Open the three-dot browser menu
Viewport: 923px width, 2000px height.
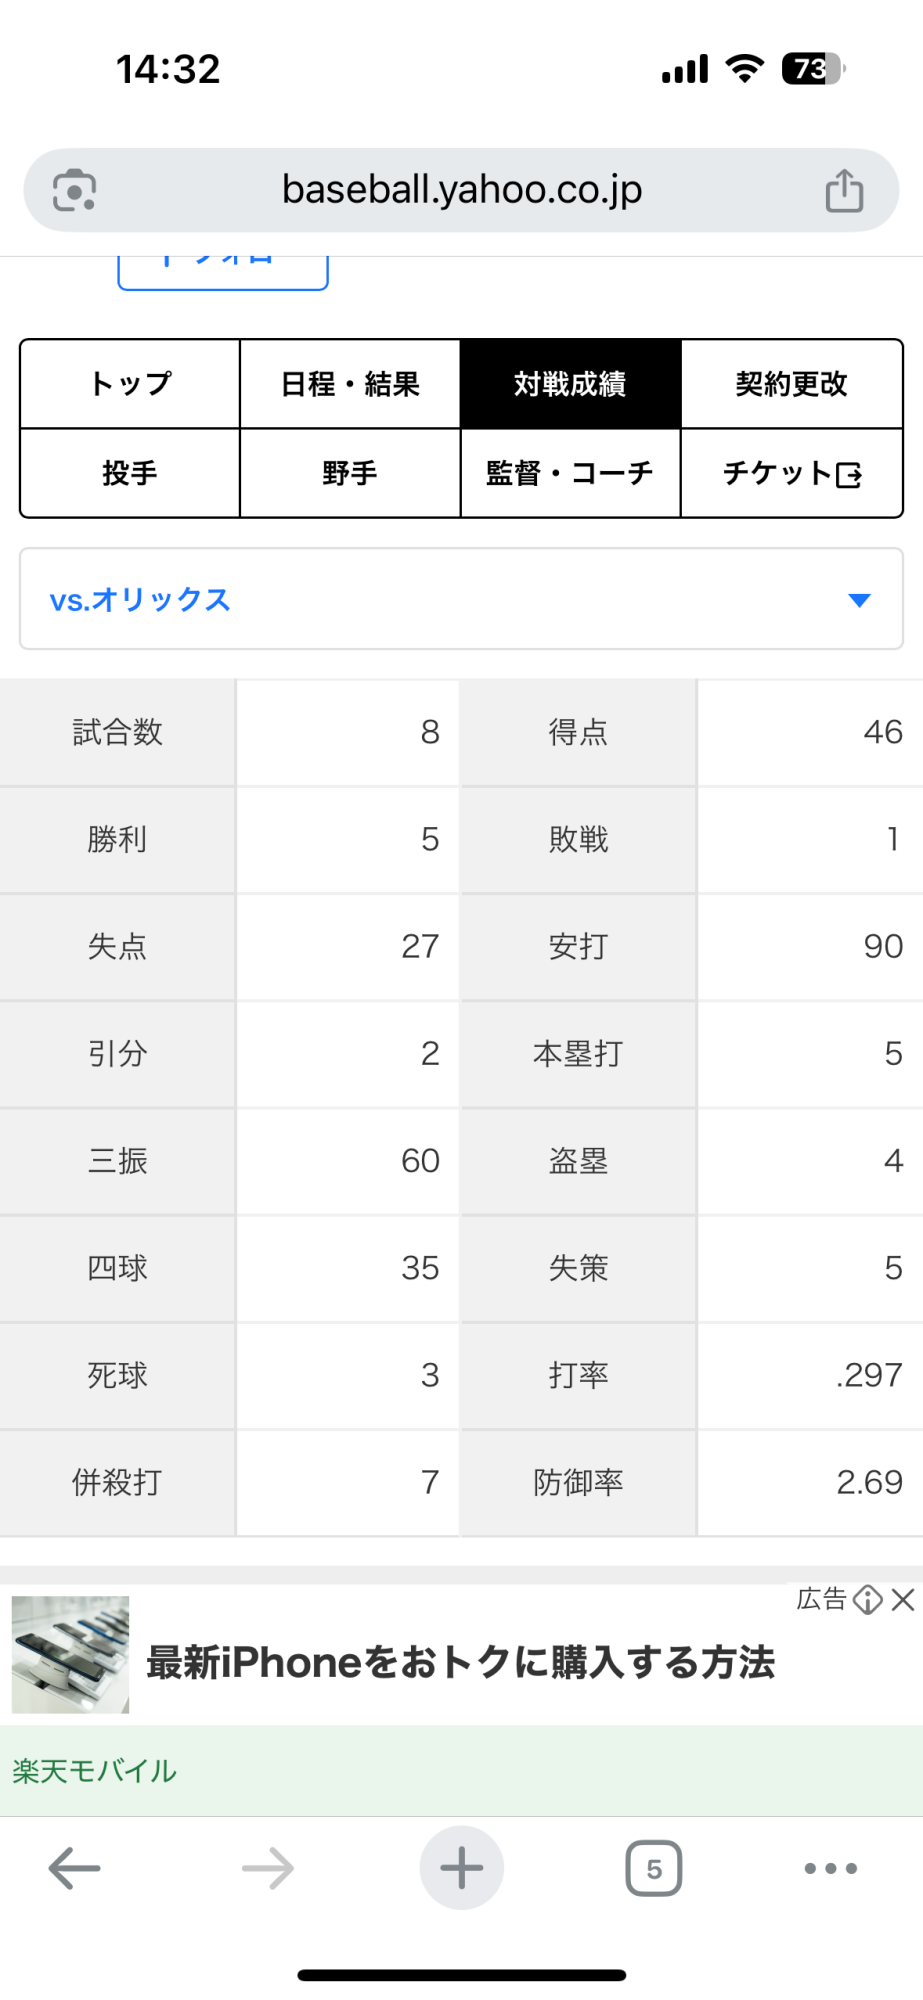830,1867
